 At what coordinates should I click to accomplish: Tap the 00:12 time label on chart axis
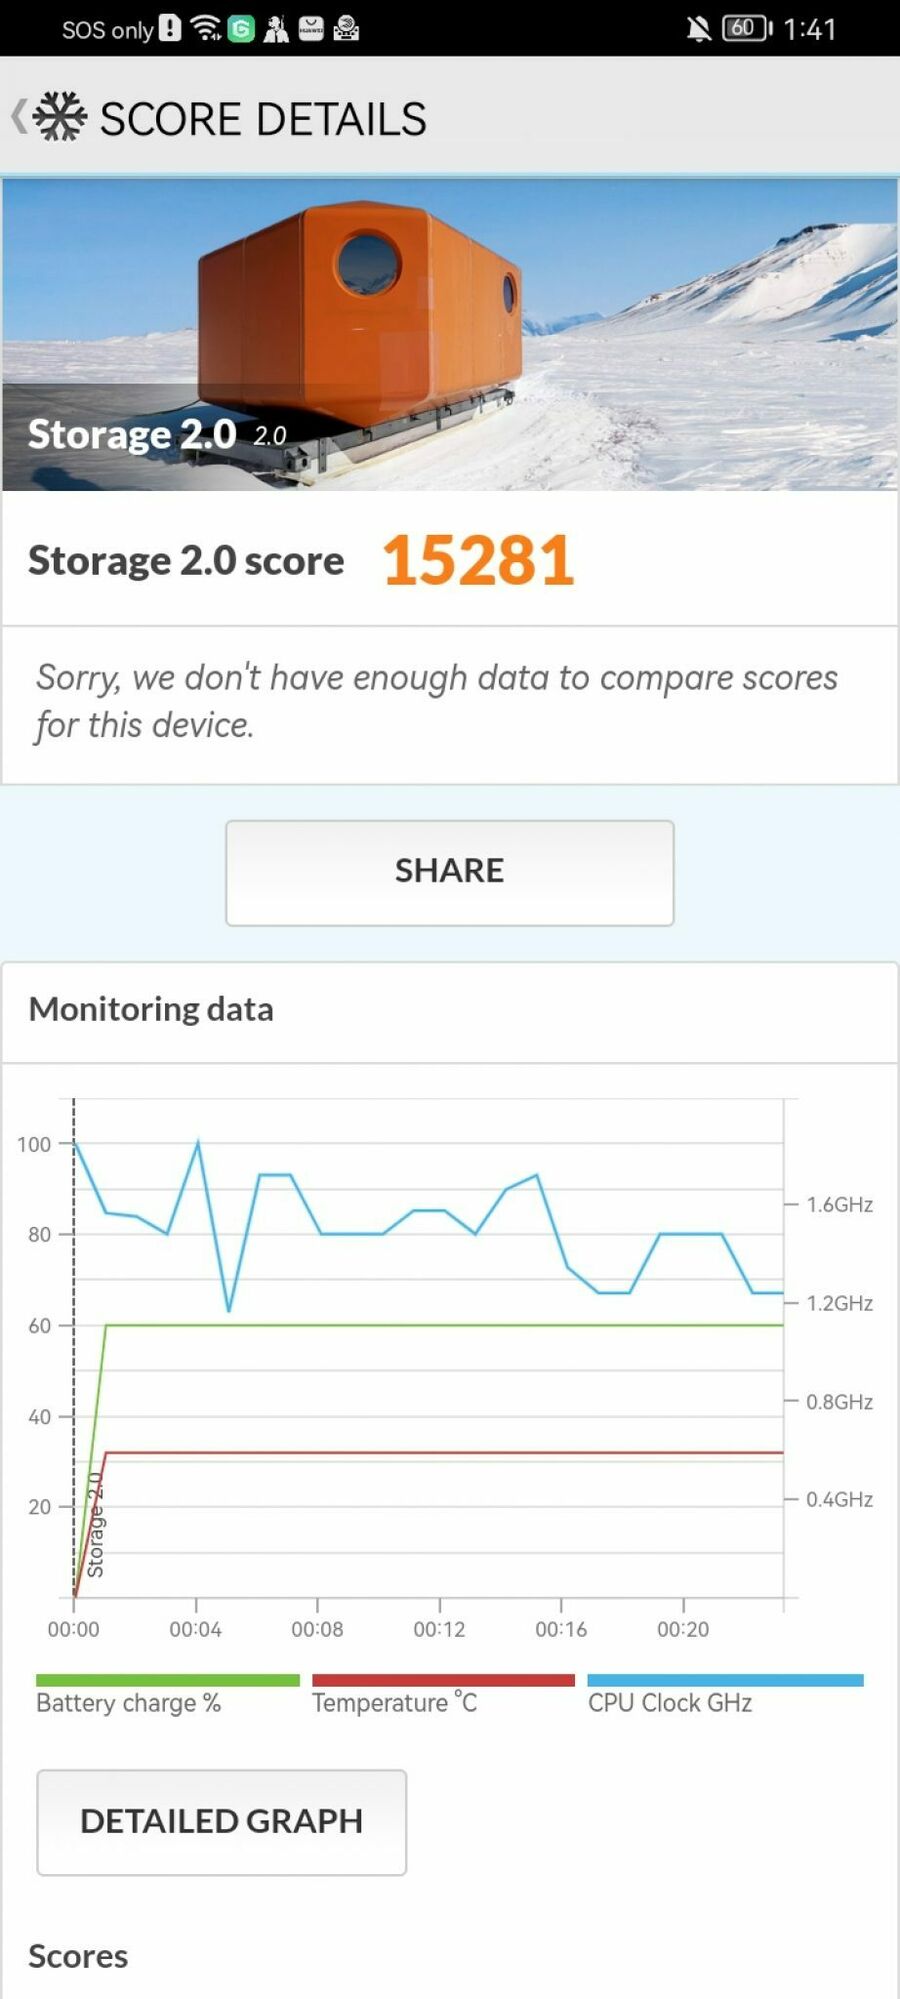click(439, 1629)
